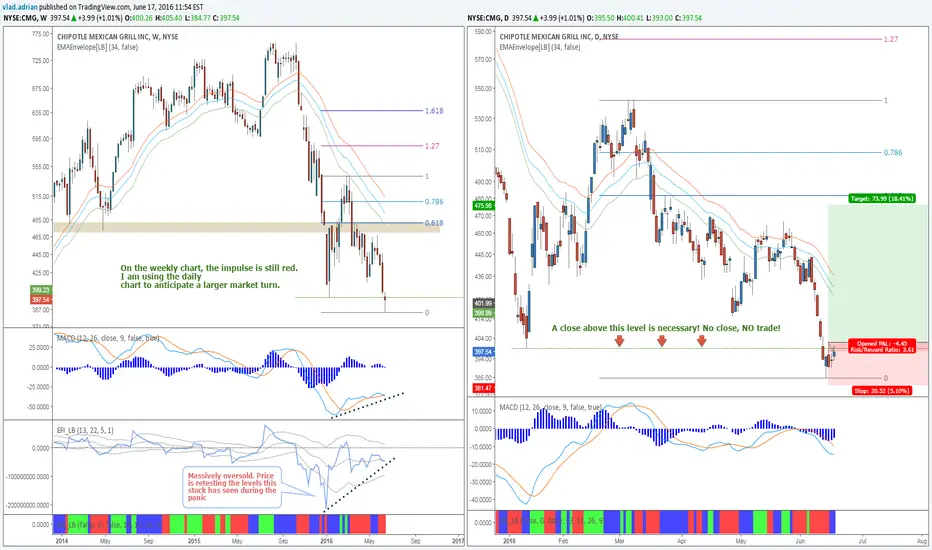Image resolution: width=932 pixels, height=550 pixels.
Task: Click the NYSE:CMG, D symbol header
Action: (487, 18)
